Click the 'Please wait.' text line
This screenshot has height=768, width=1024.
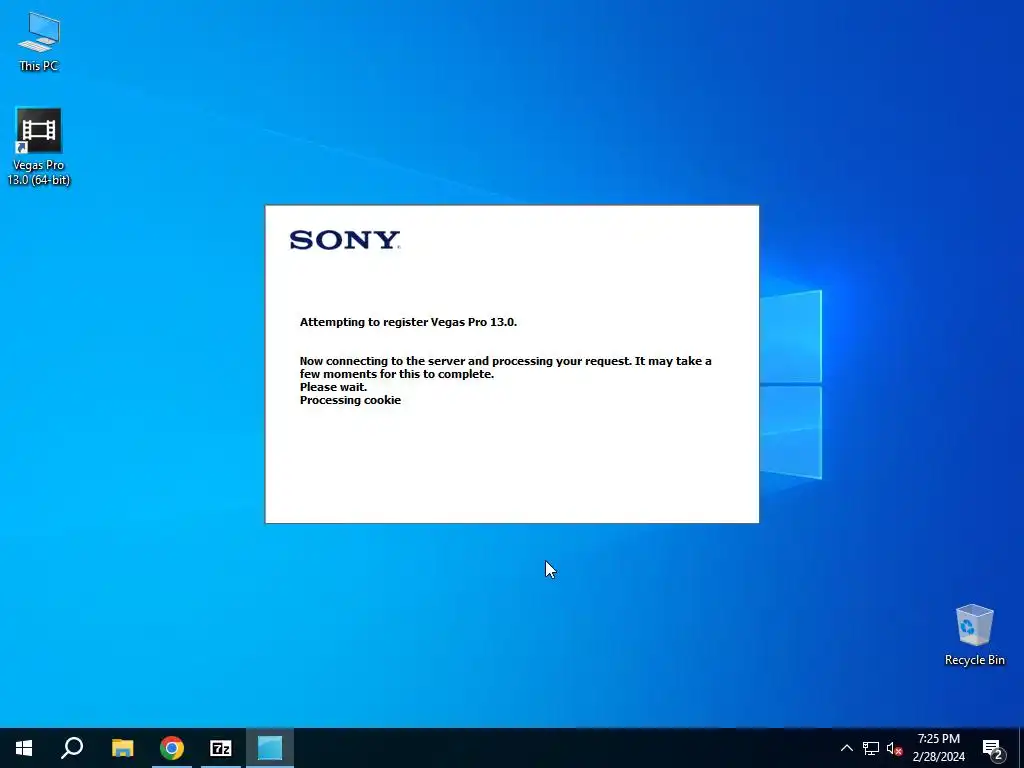(333, 387)
